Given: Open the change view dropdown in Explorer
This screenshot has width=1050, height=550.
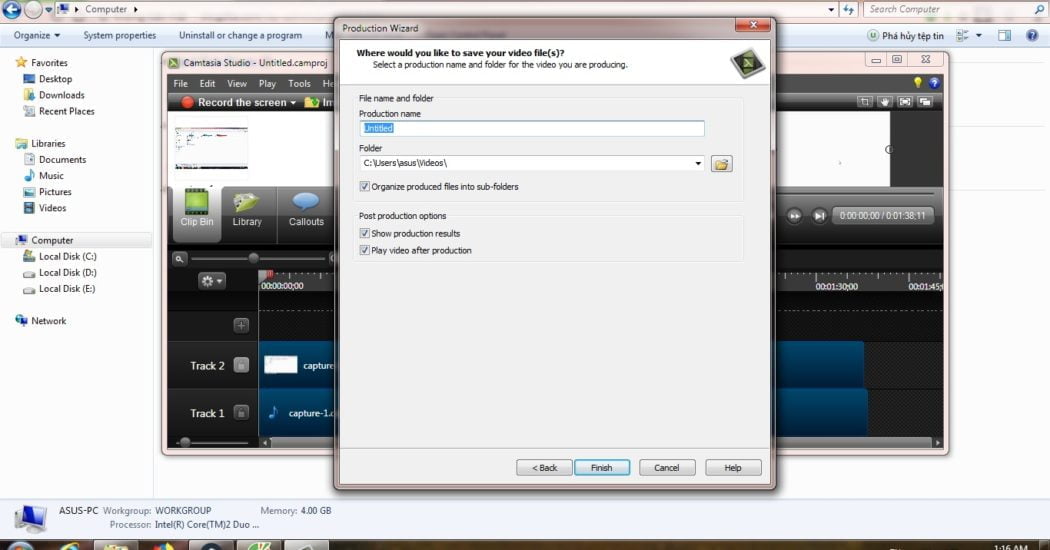Looking at the screenshot, I should (x=978, y=35).
